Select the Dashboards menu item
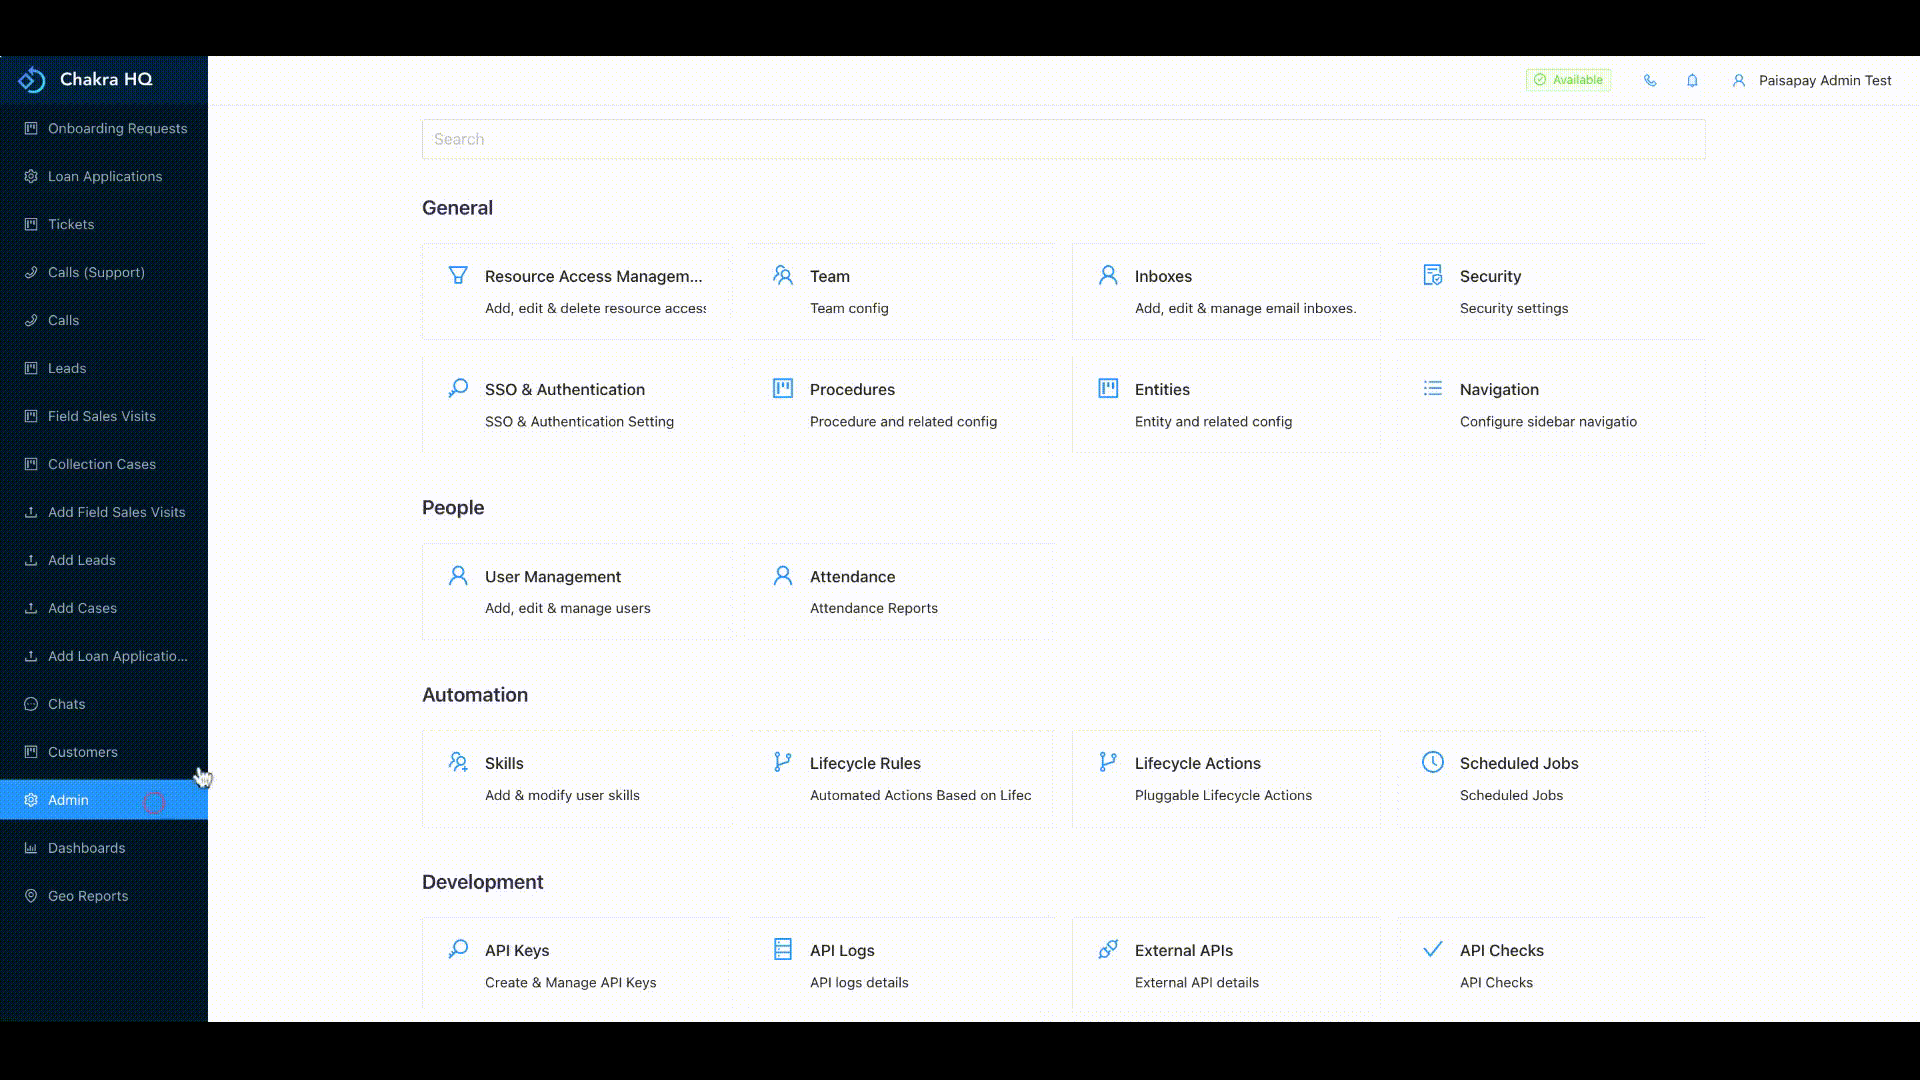Viewport: 1920px width, 1080px height. click(x=86, y=847)
